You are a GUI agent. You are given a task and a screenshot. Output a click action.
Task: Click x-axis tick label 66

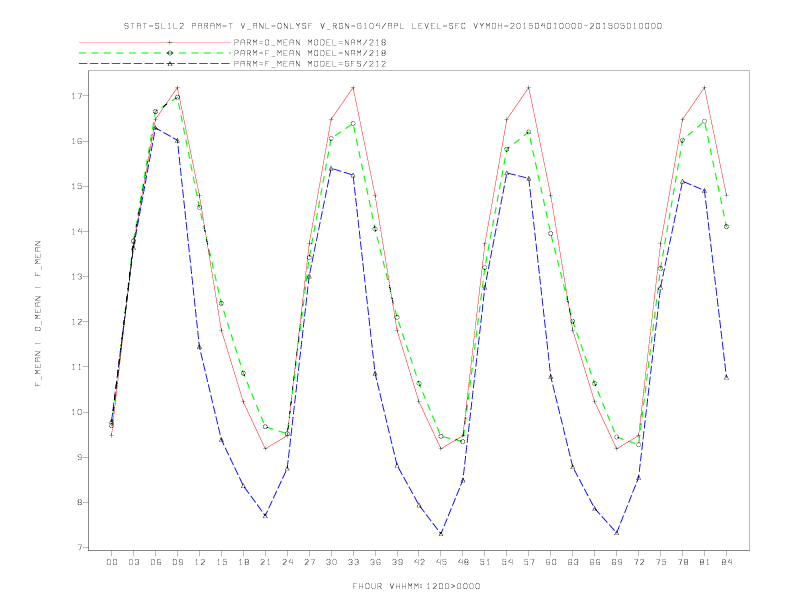(x=595, y=562)
